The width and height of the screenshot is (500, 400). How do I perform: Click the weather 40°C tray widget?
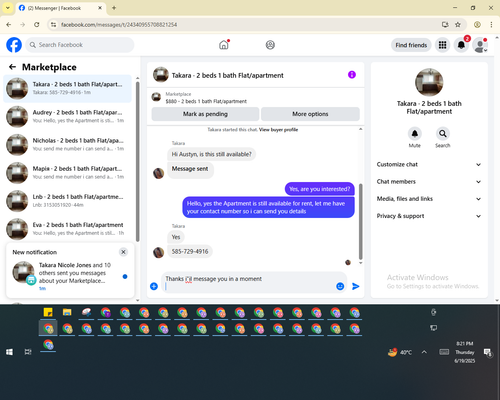click(x=400, y=352)
